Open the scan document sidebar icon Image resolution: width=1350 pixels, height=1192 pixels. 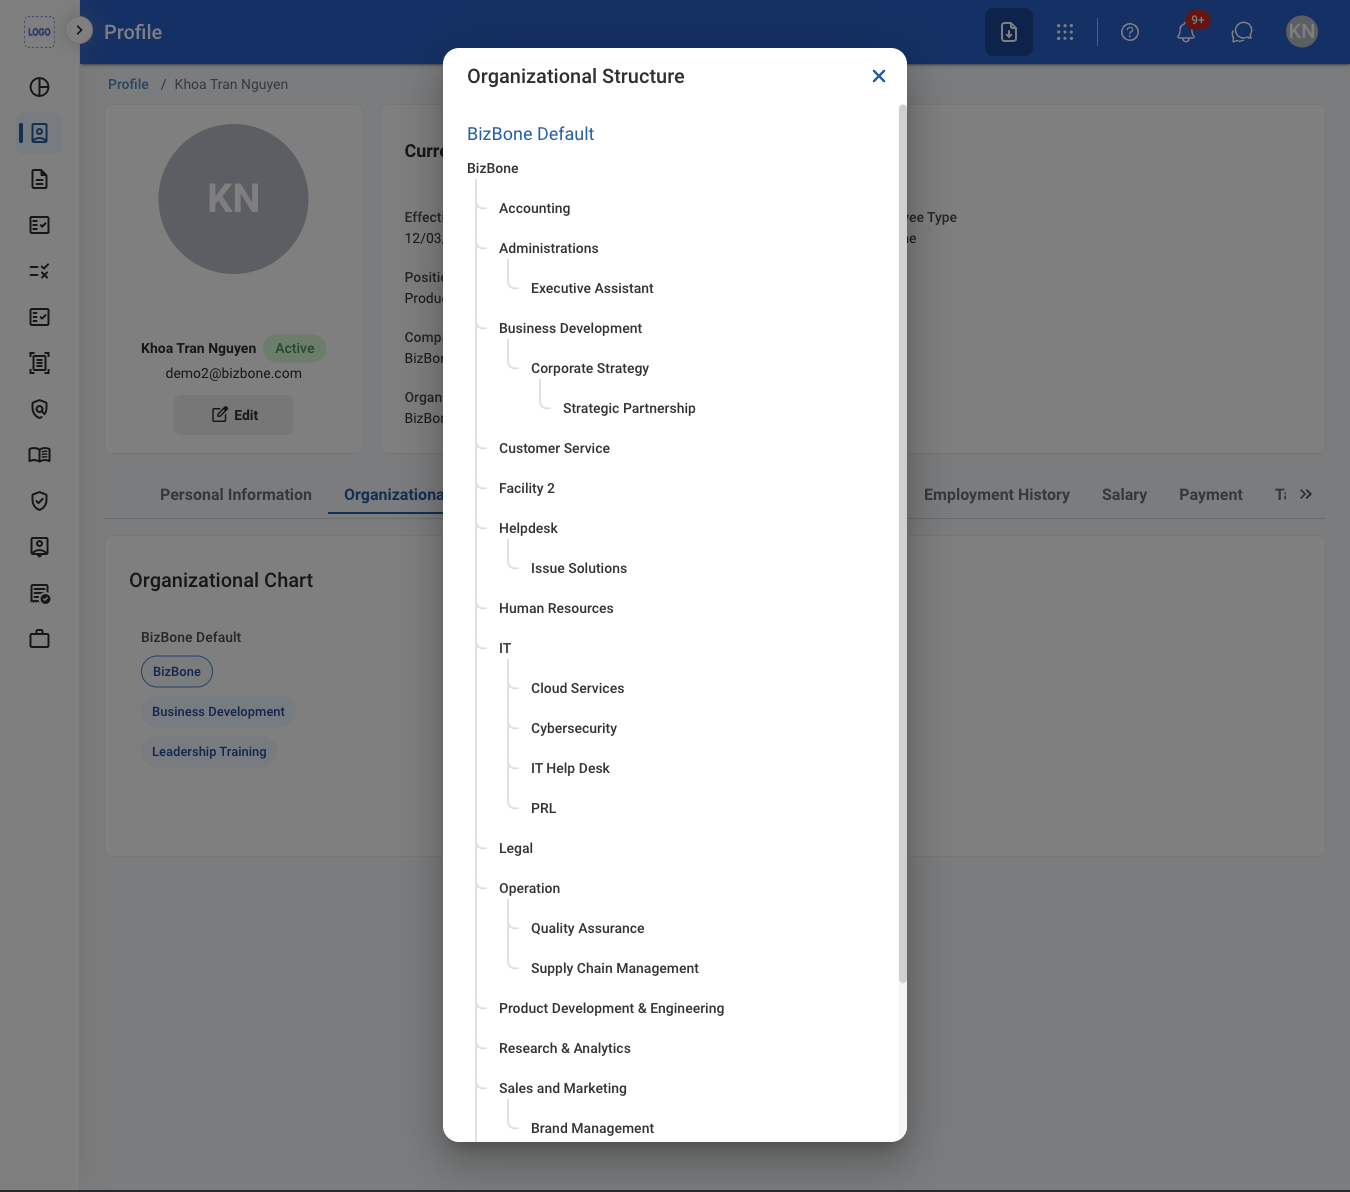[40, 363]
